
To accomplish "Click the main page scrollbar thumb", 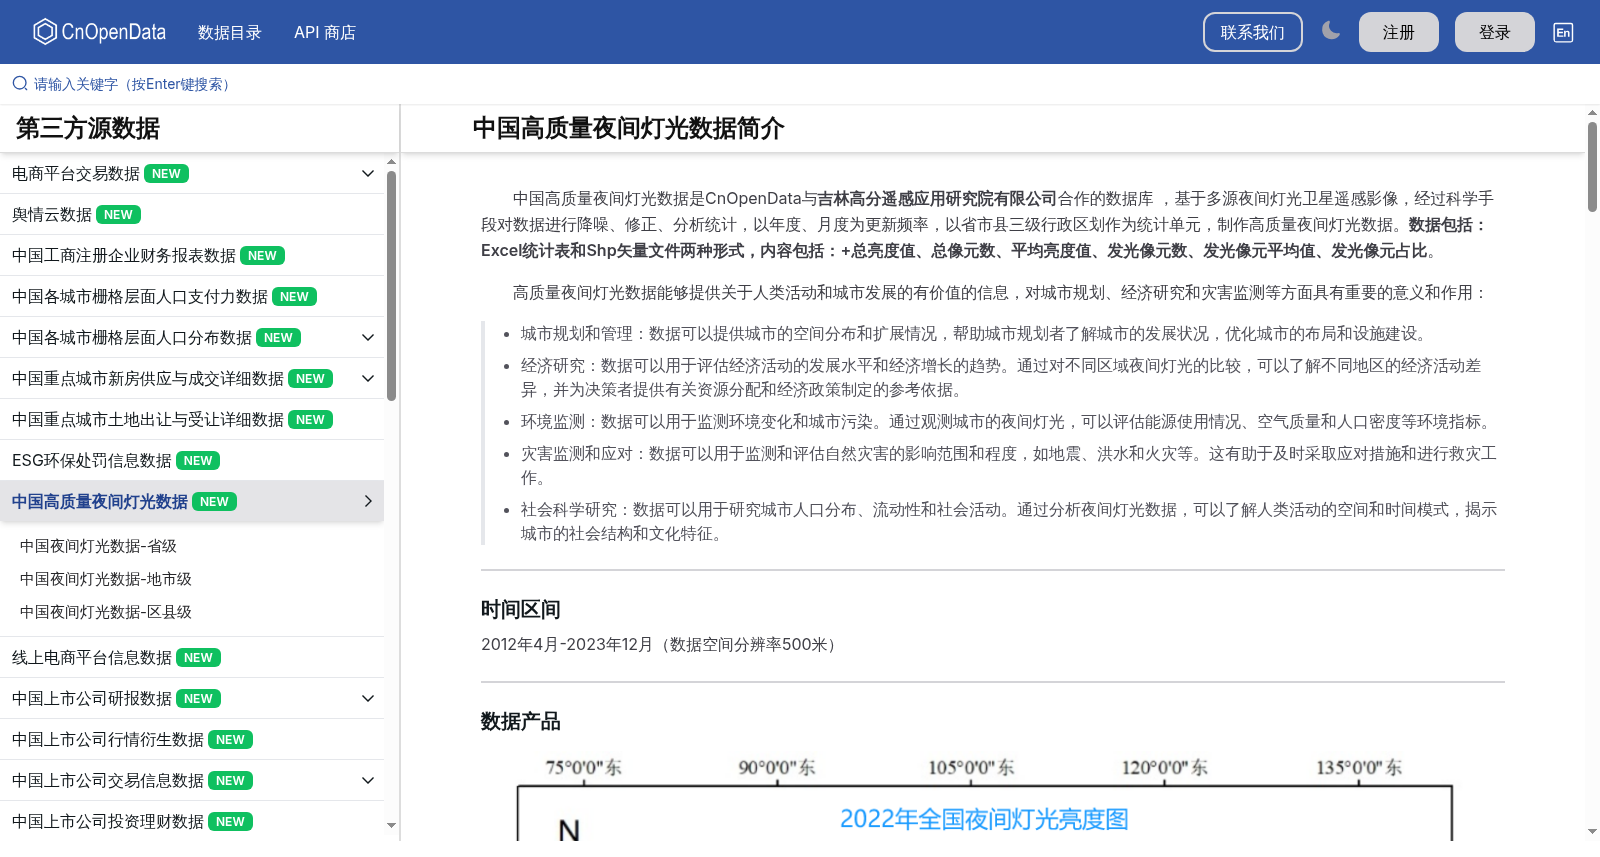I will (x=1592, y=167).
